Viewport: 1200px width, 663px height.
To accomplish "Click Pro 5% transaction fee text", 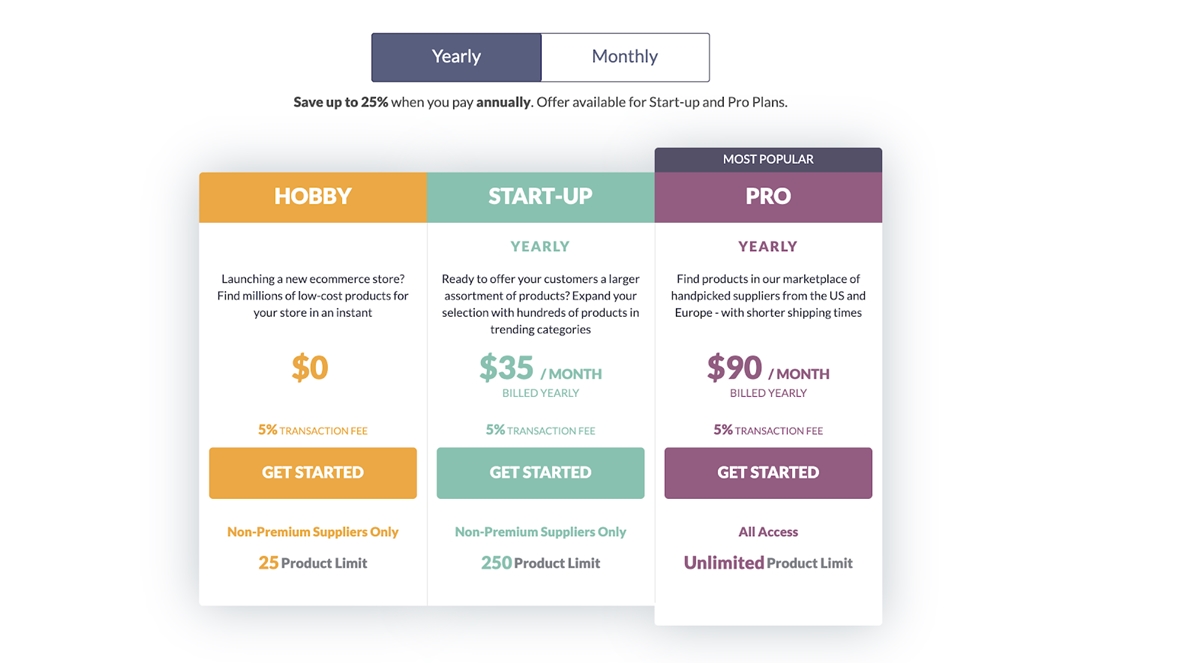I will 768,430.
